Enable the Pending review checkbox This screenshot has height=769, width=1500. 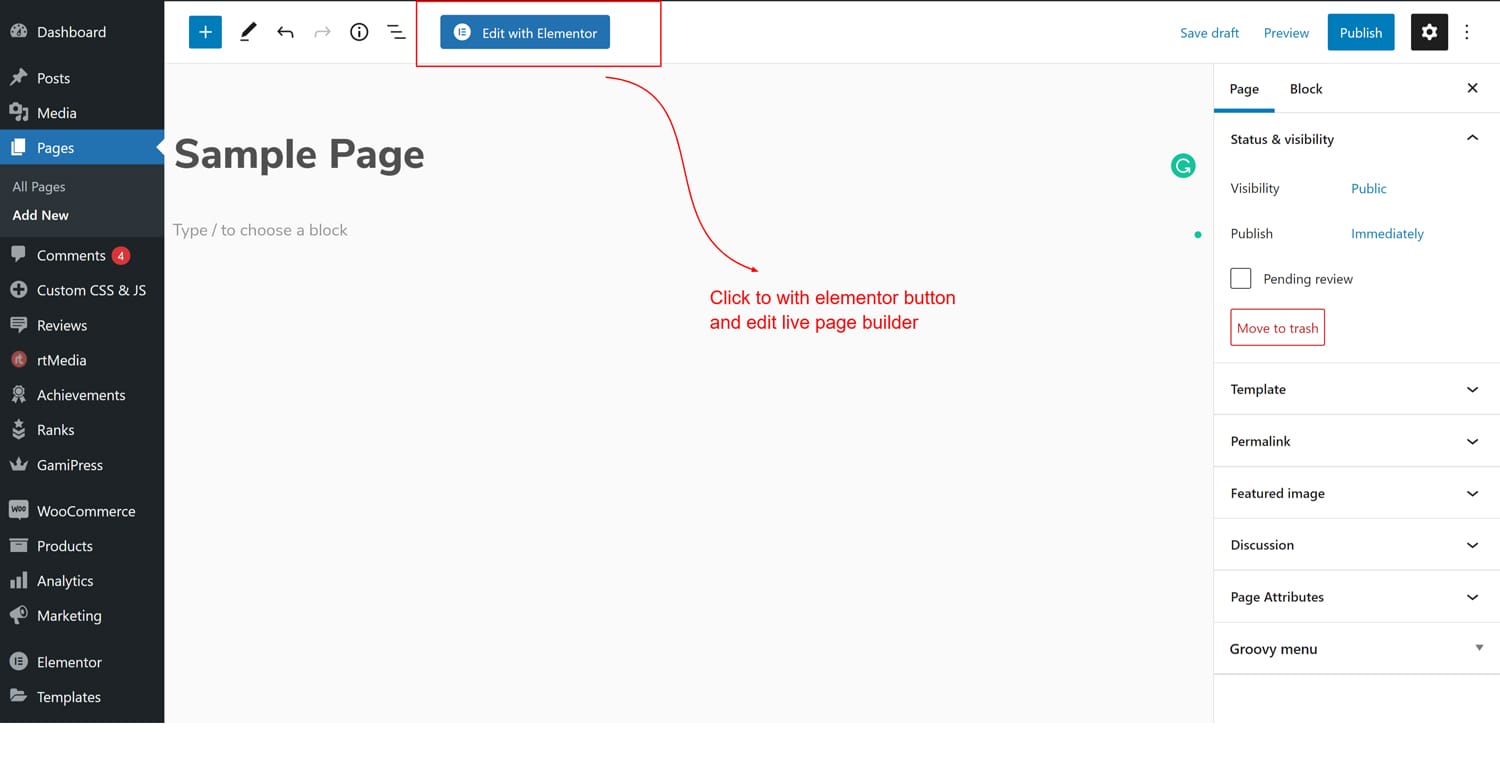(x=1241, y=279)
